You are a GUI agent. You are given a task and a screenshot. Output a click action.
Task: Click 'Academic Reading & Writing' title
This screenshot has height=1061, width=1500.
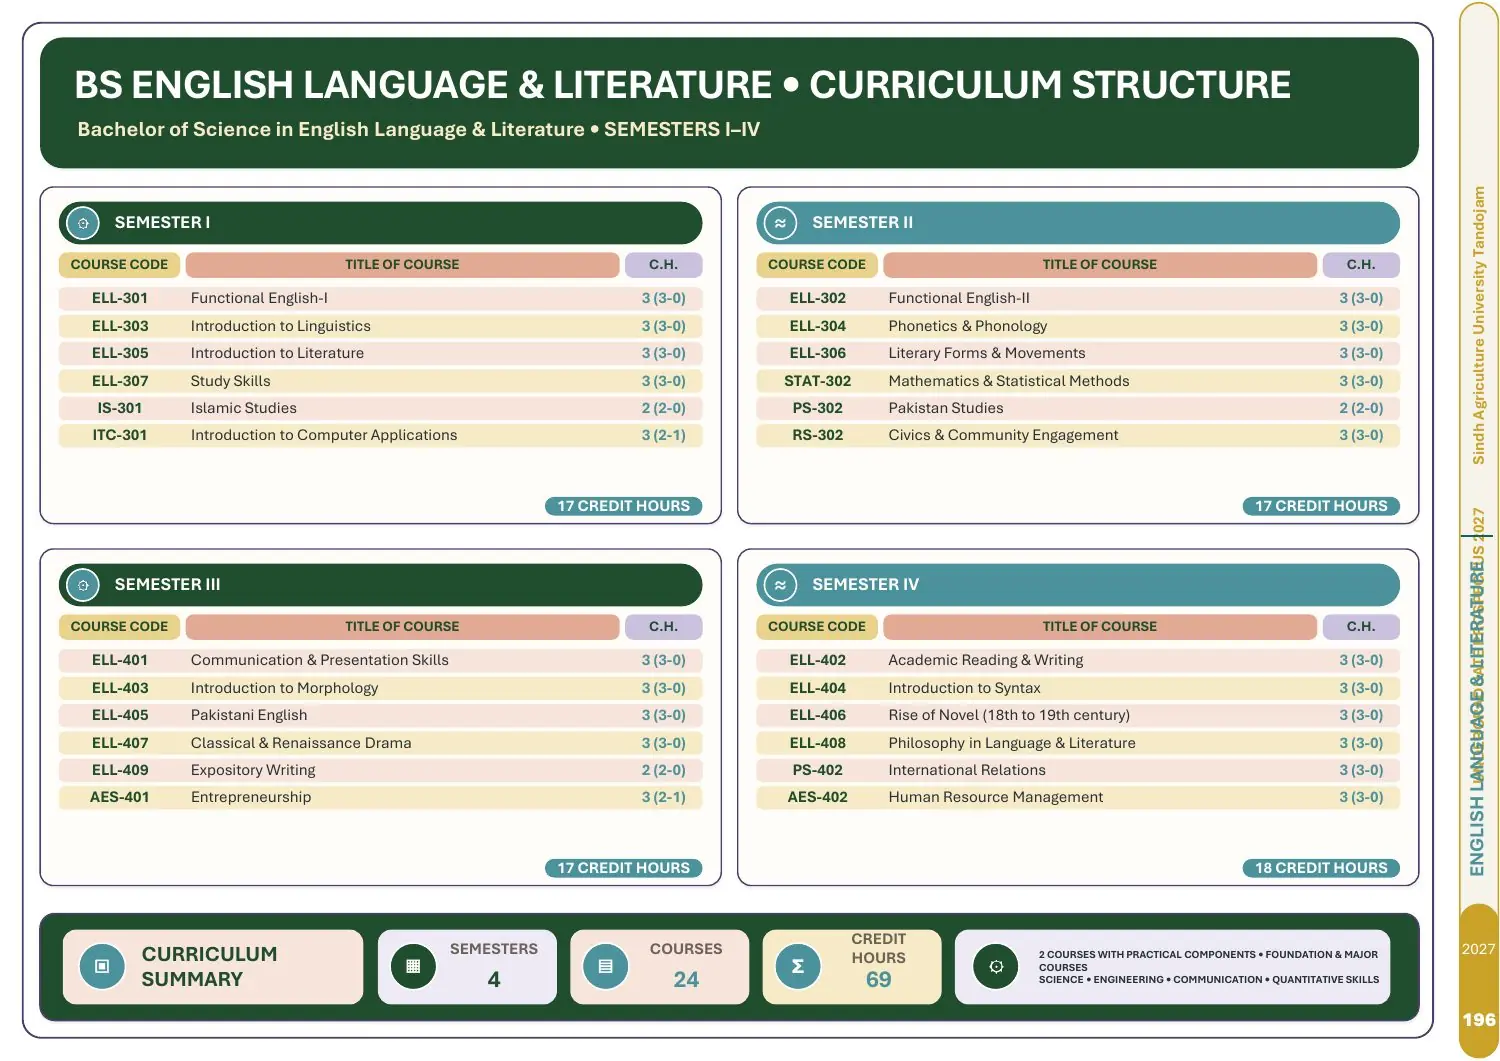pyautogui.click(x=985, y=660)
